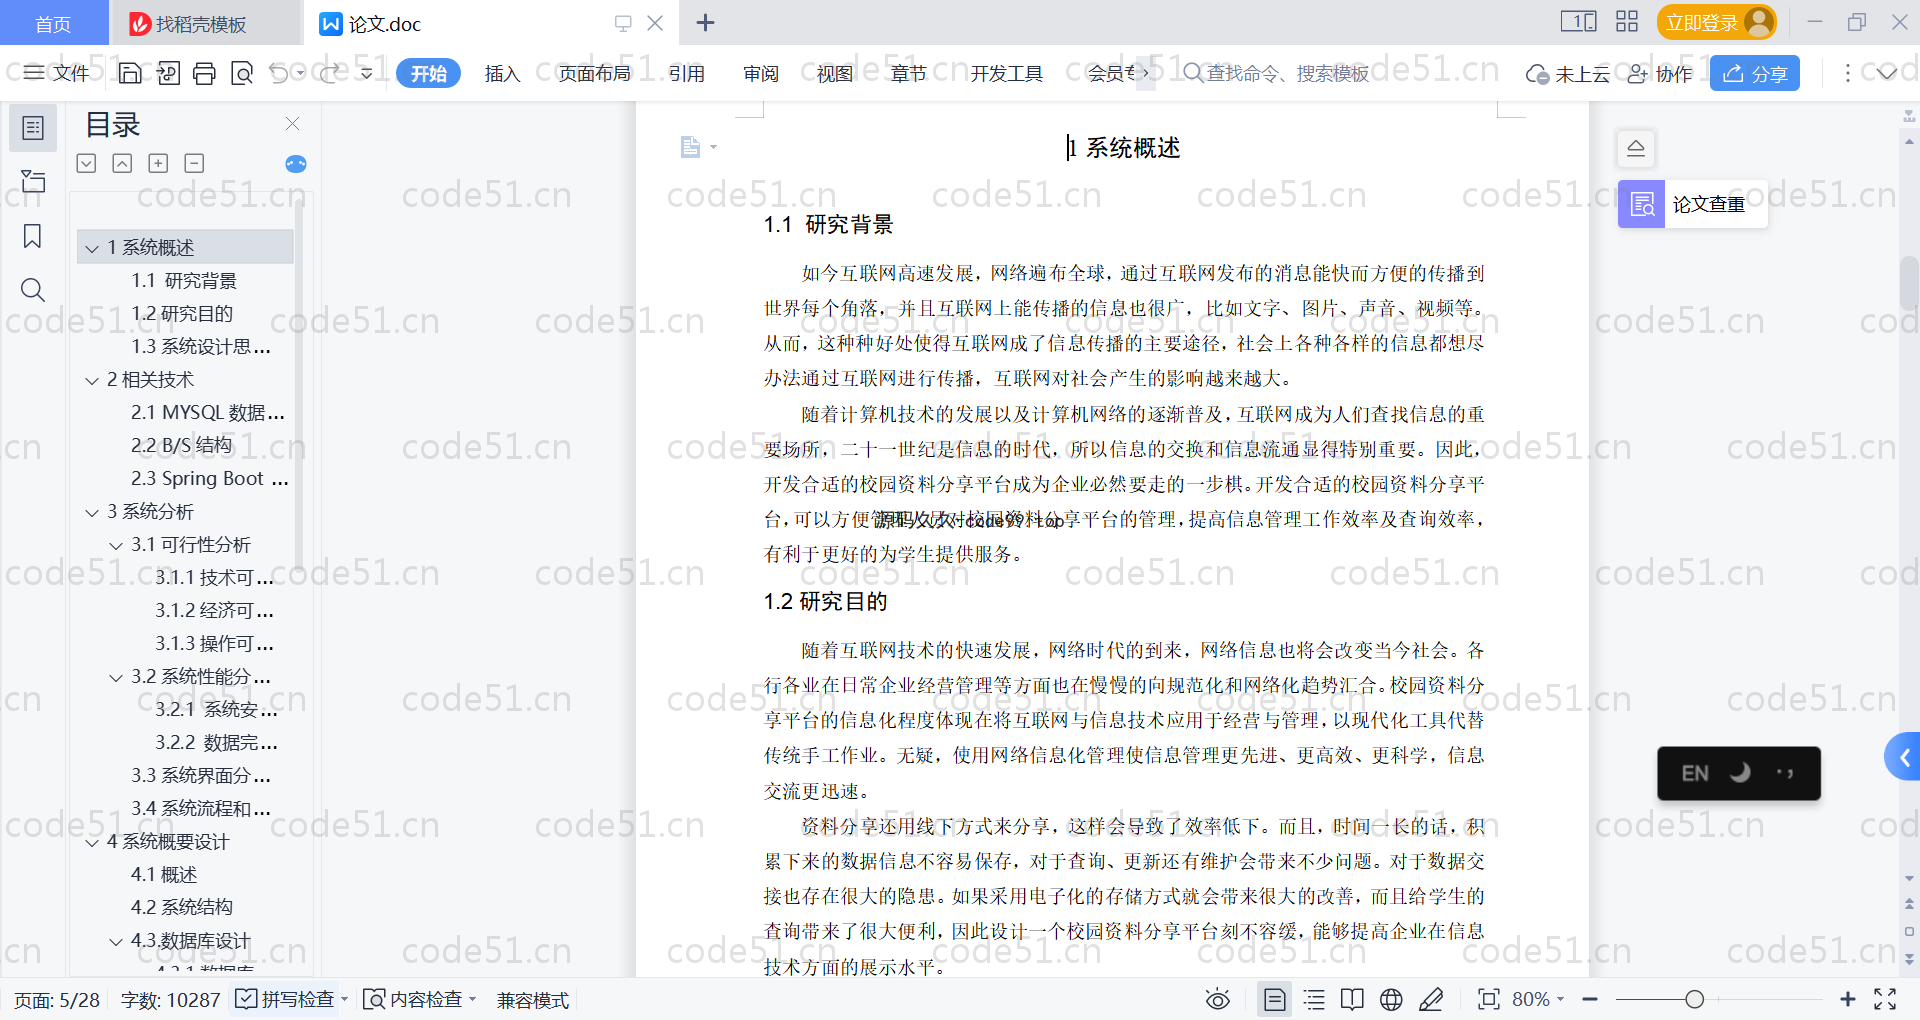The height and width of the screenshot is (1020, 1920).
Task: Collapse the '4 系统概要设计' node
Action: pyautogui.click(x=92, y=843)
